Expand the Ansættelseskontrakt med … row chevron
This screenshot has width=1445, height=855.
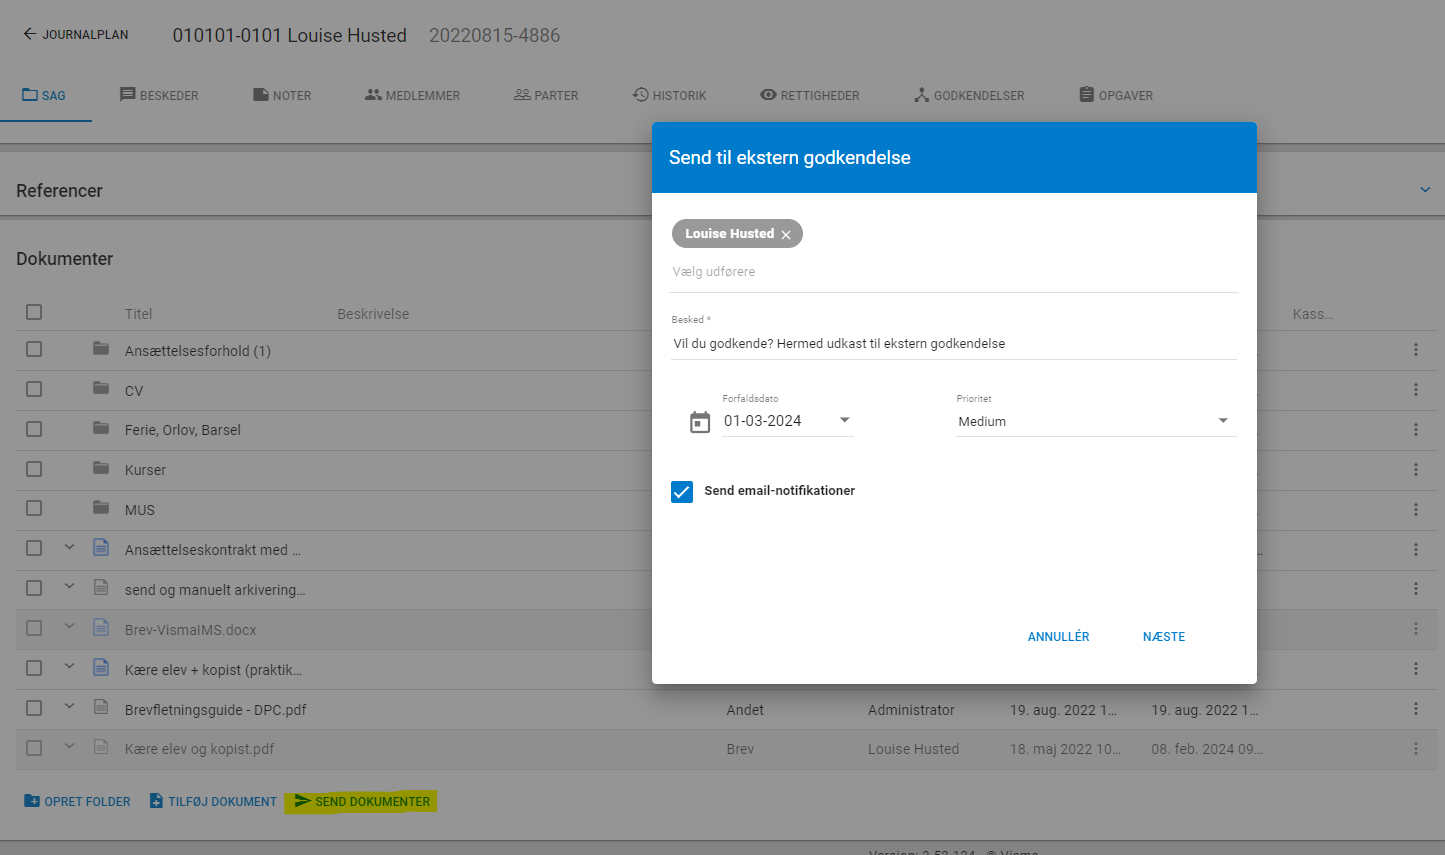coord(69,547)
